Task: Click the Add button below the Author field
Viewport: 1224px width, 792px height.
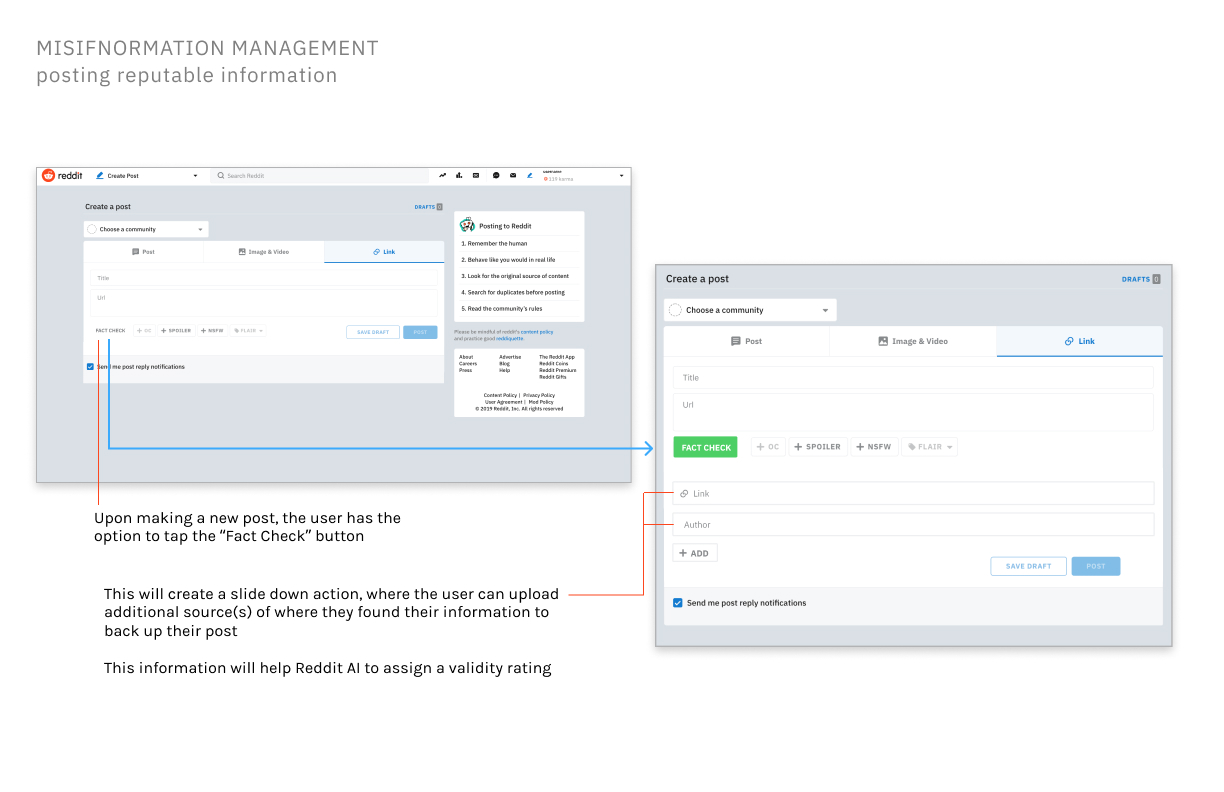Action: pyautogui.click(x=694, y=553)
